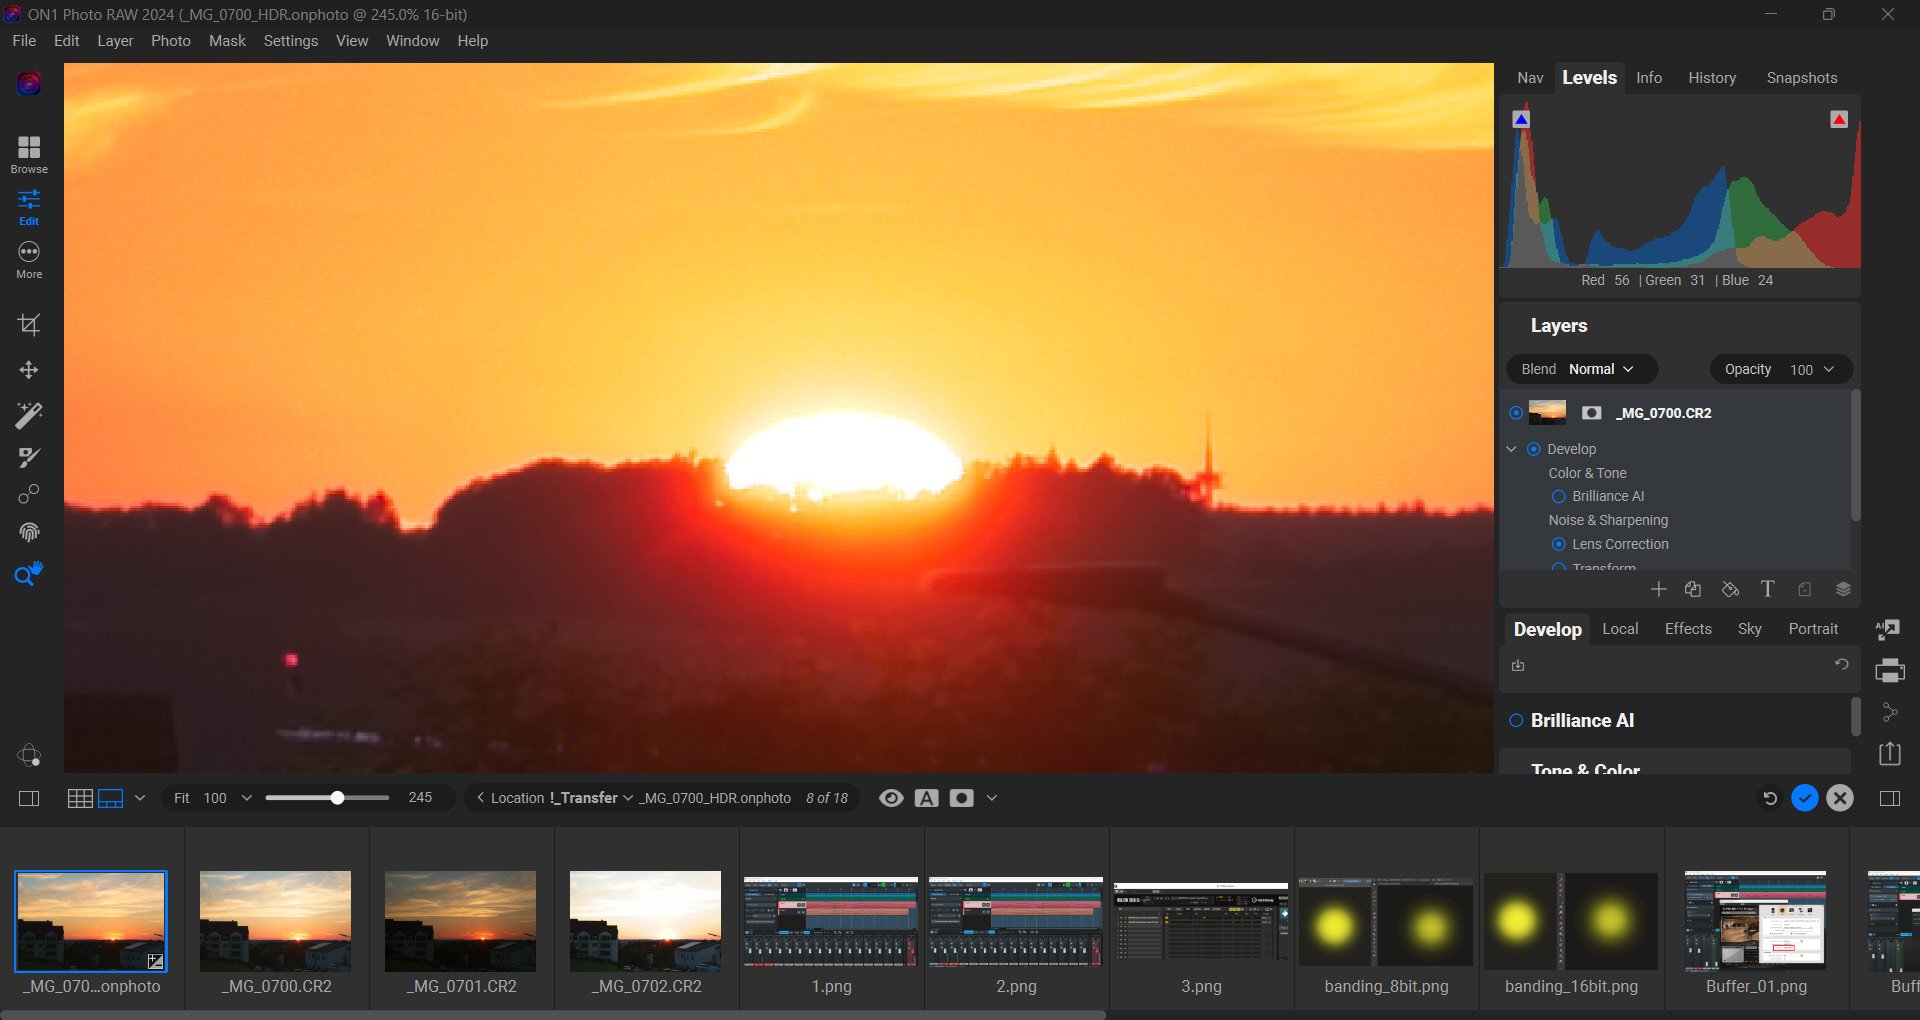The height and width of the screenshot is (1020, 1920).
Task: Click the ON1 logo icon
Action: pyautogui.click(x=29, y=84)
